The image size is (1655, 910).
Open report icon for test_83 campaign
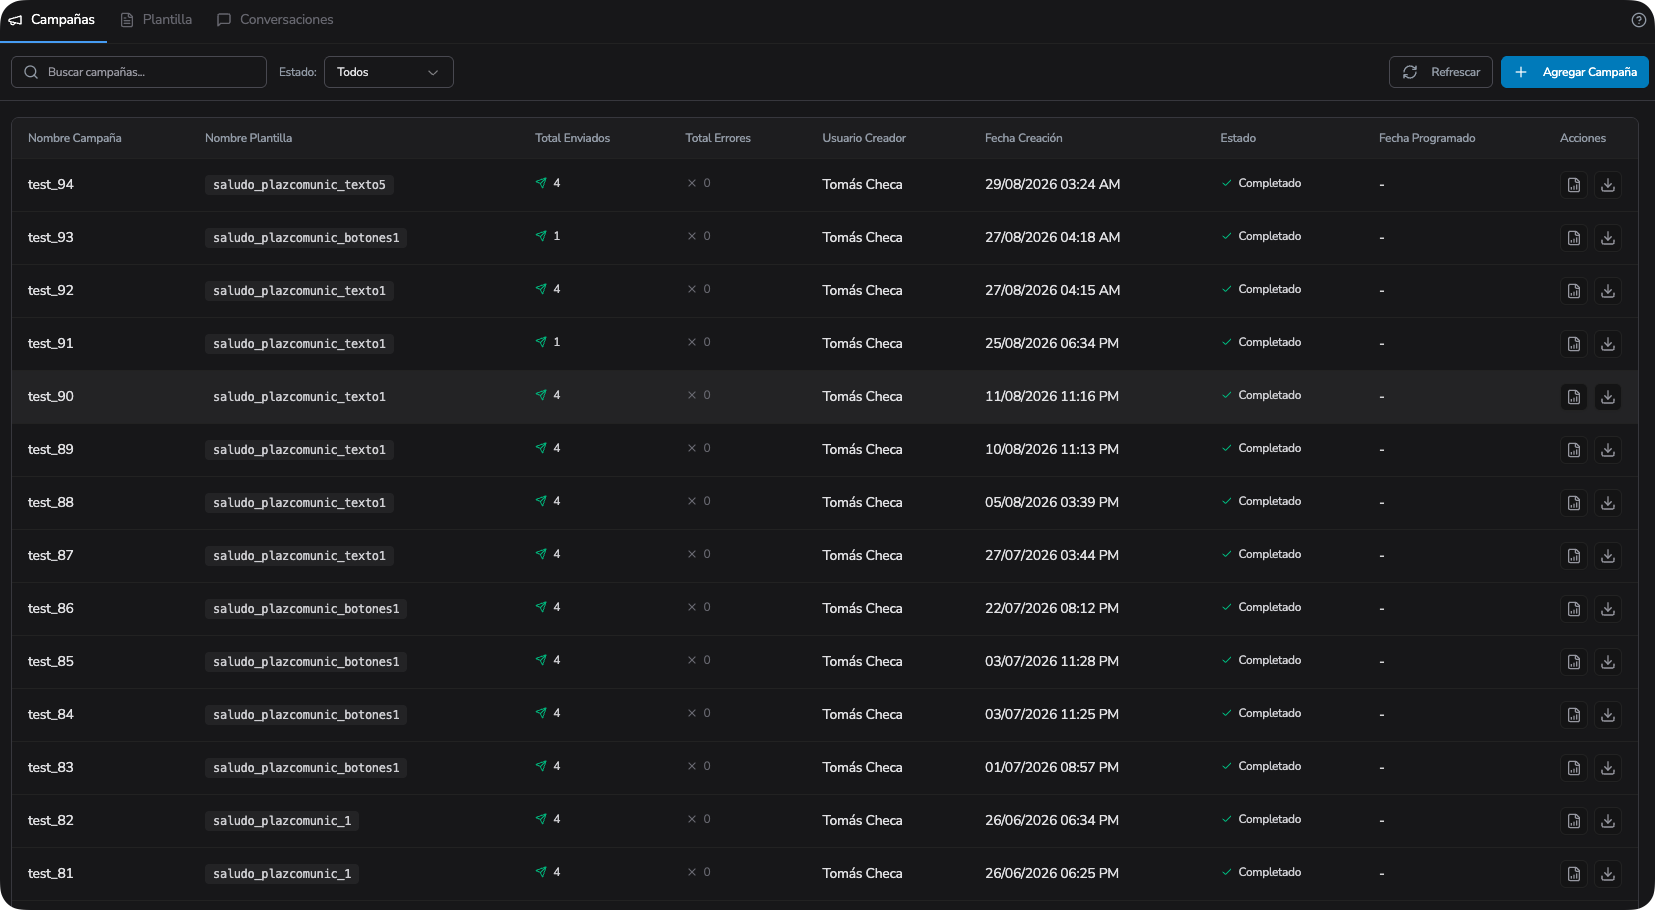pyautogui.click(x=1574, y=768)
